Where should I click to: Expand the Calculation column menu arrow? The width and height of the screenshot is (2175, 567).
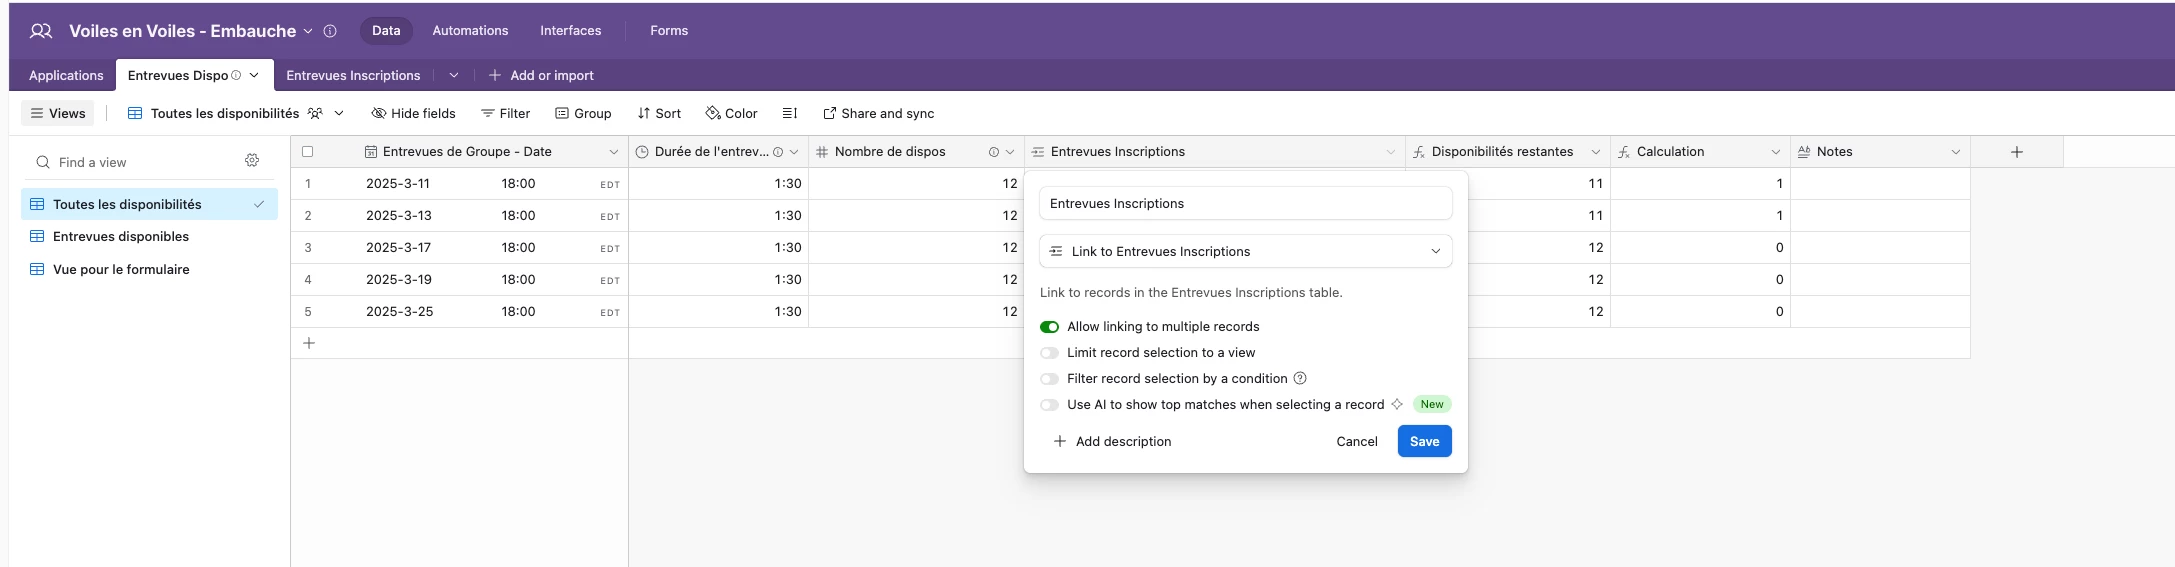tap(1775, 152)
